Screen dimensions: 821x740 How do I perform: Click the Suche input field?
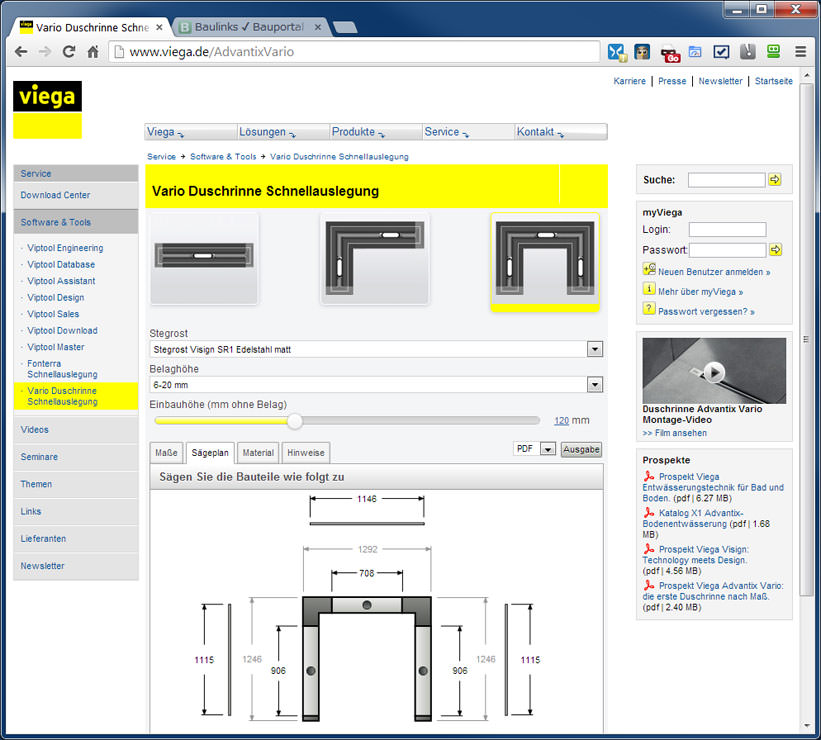pyautogui.click(x=726, y=180)
